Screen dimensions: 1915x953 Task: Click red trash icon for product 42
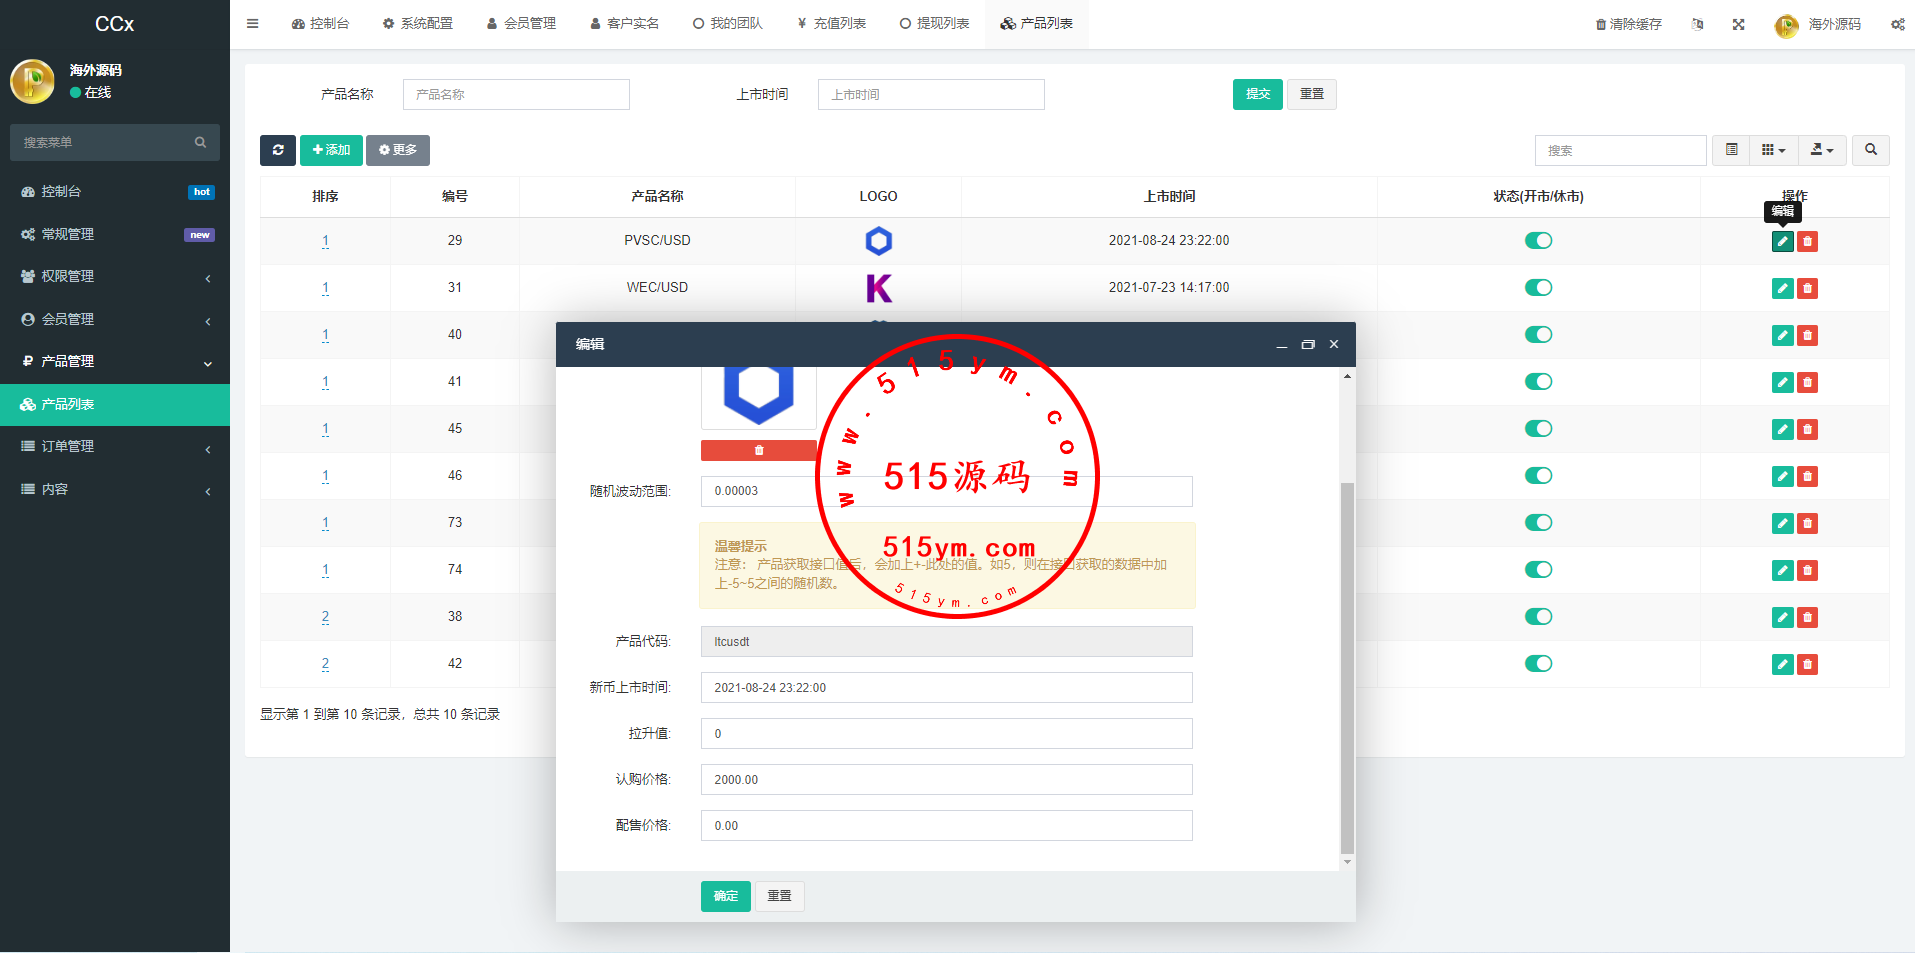click(x=1807, y=665)
